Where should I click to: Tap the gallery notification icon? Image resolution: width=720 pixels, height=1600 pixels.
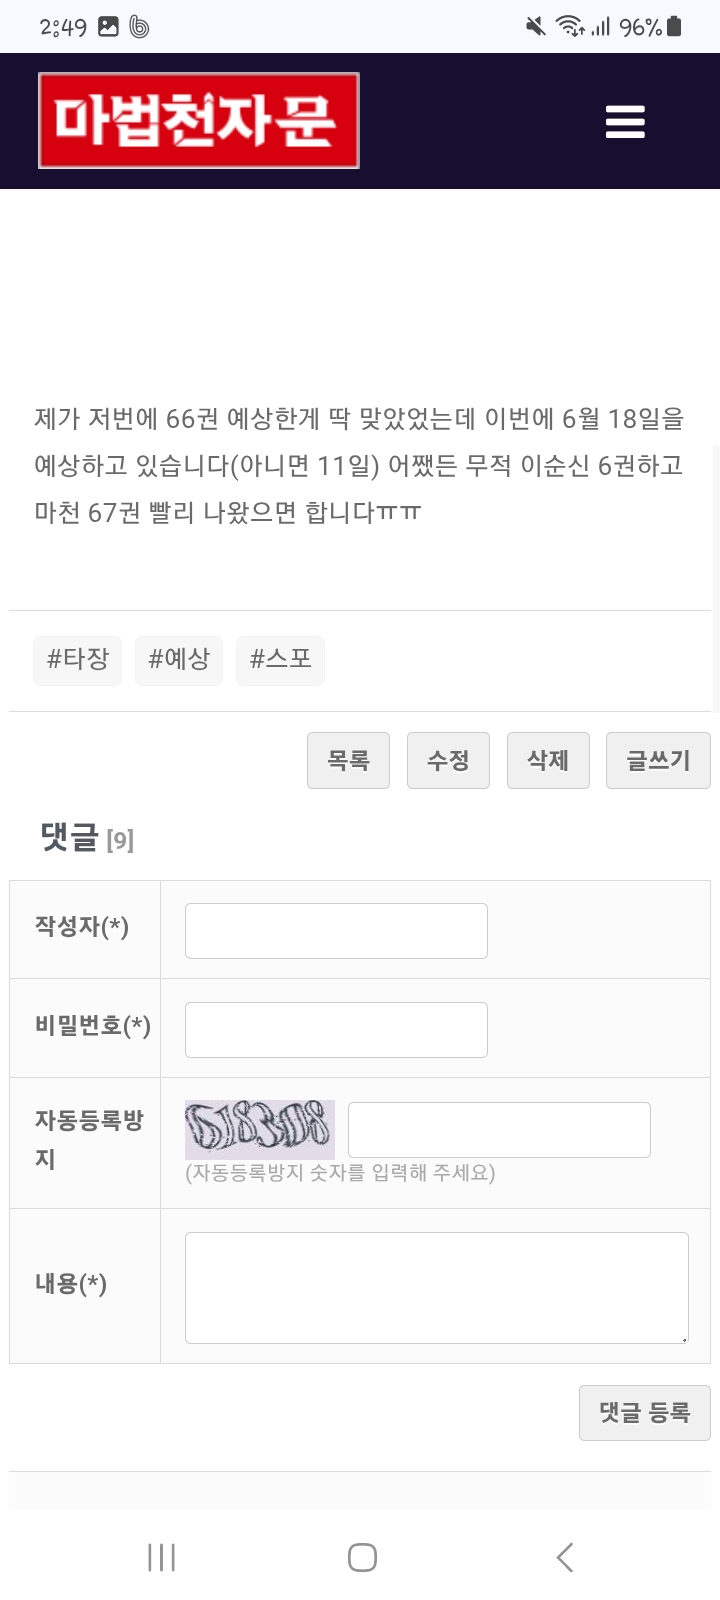(108, 27)
